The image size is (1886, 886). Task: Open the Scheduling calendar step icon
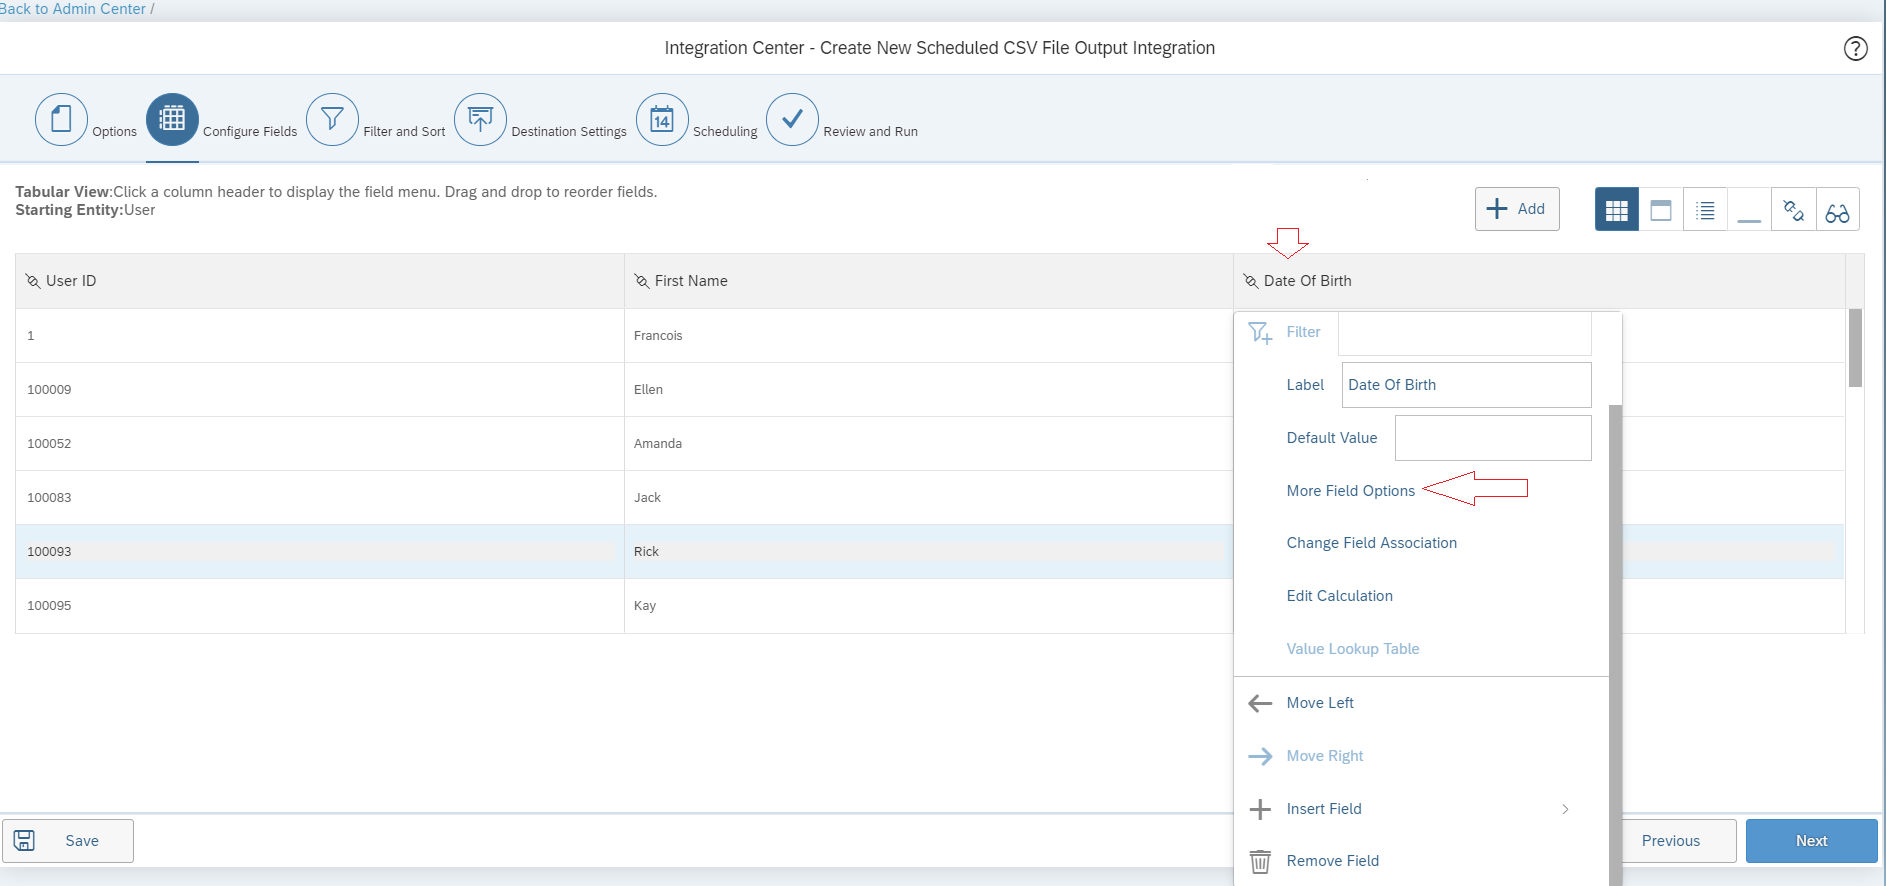662,120
